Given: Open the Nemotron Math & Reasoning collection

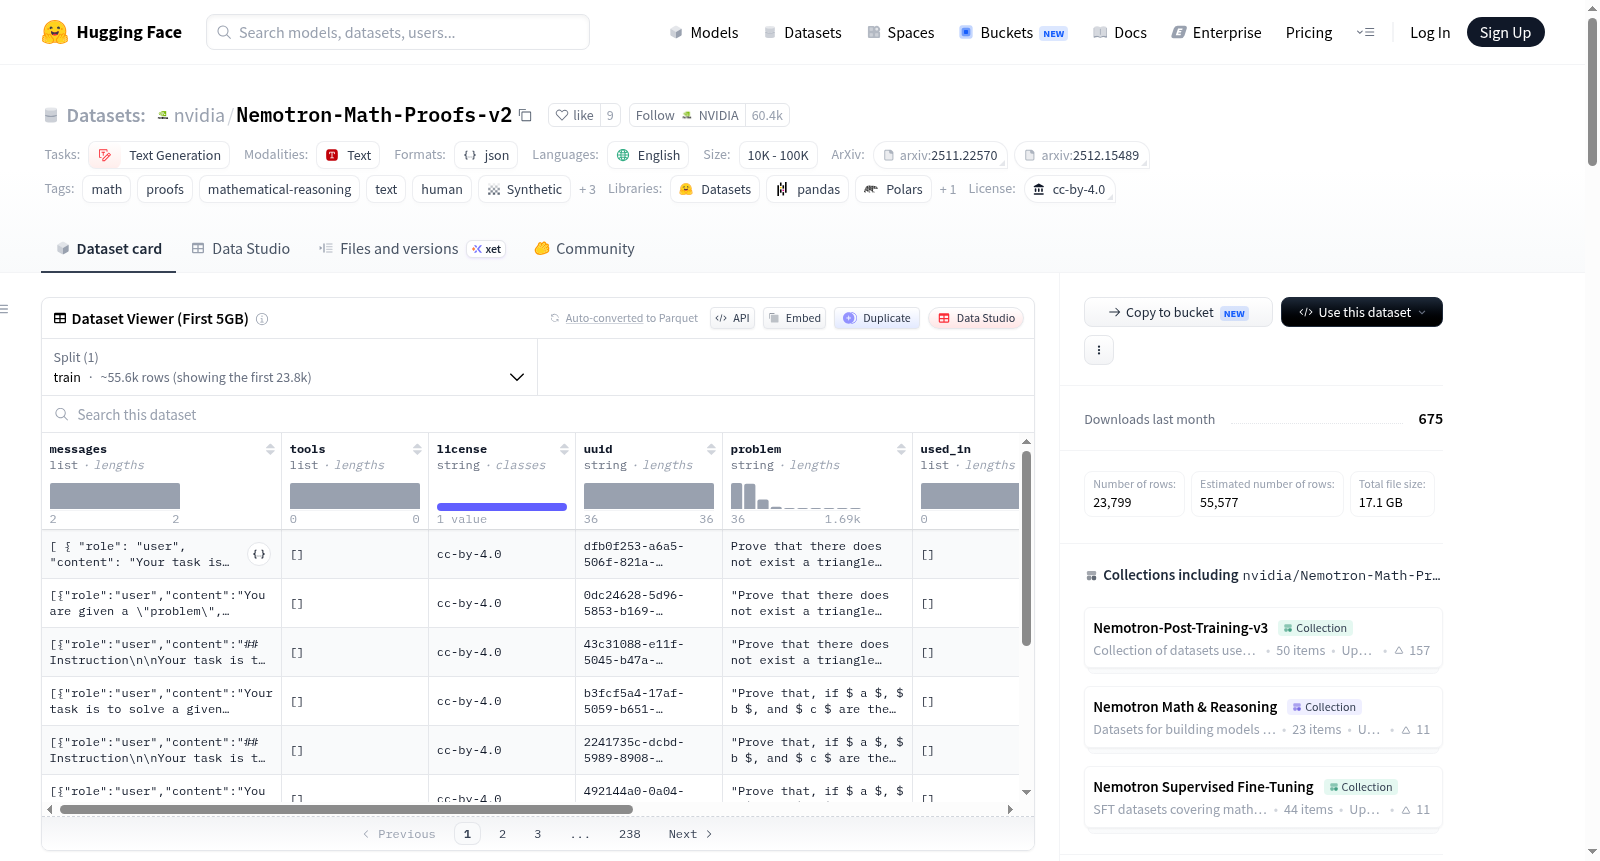Looking at the screenshot, I should tap(1263, 717).
